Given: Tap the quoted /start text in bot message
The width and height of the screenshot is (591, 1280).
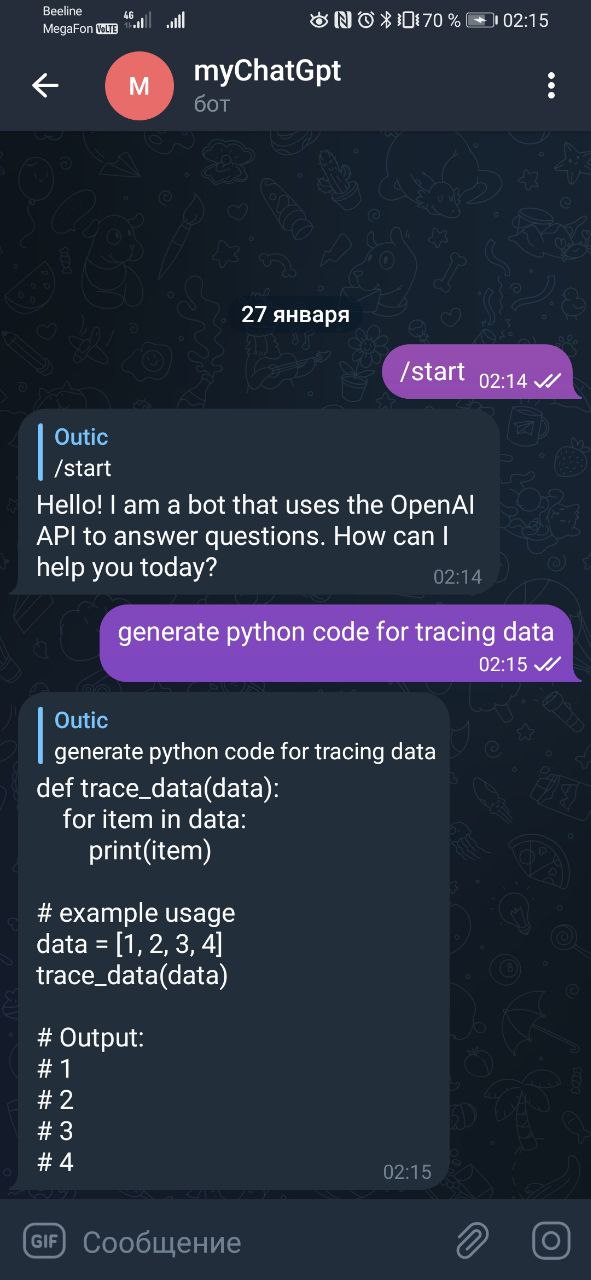Looking at the screenshot, I should tap(84, 468).
